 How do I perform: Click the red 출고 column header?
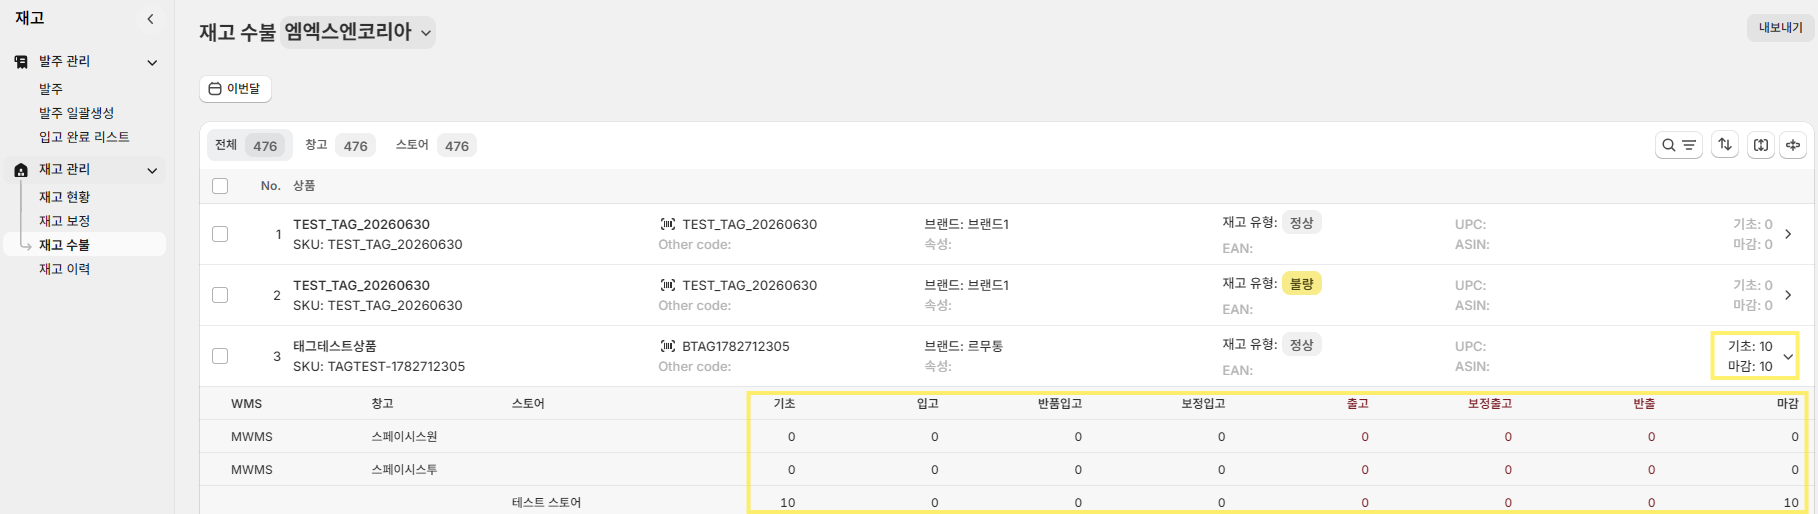coord(1357,404)
